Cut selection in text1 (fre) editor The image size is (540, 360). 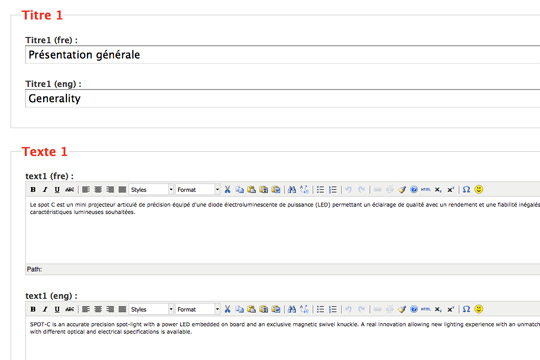point(227,189)
